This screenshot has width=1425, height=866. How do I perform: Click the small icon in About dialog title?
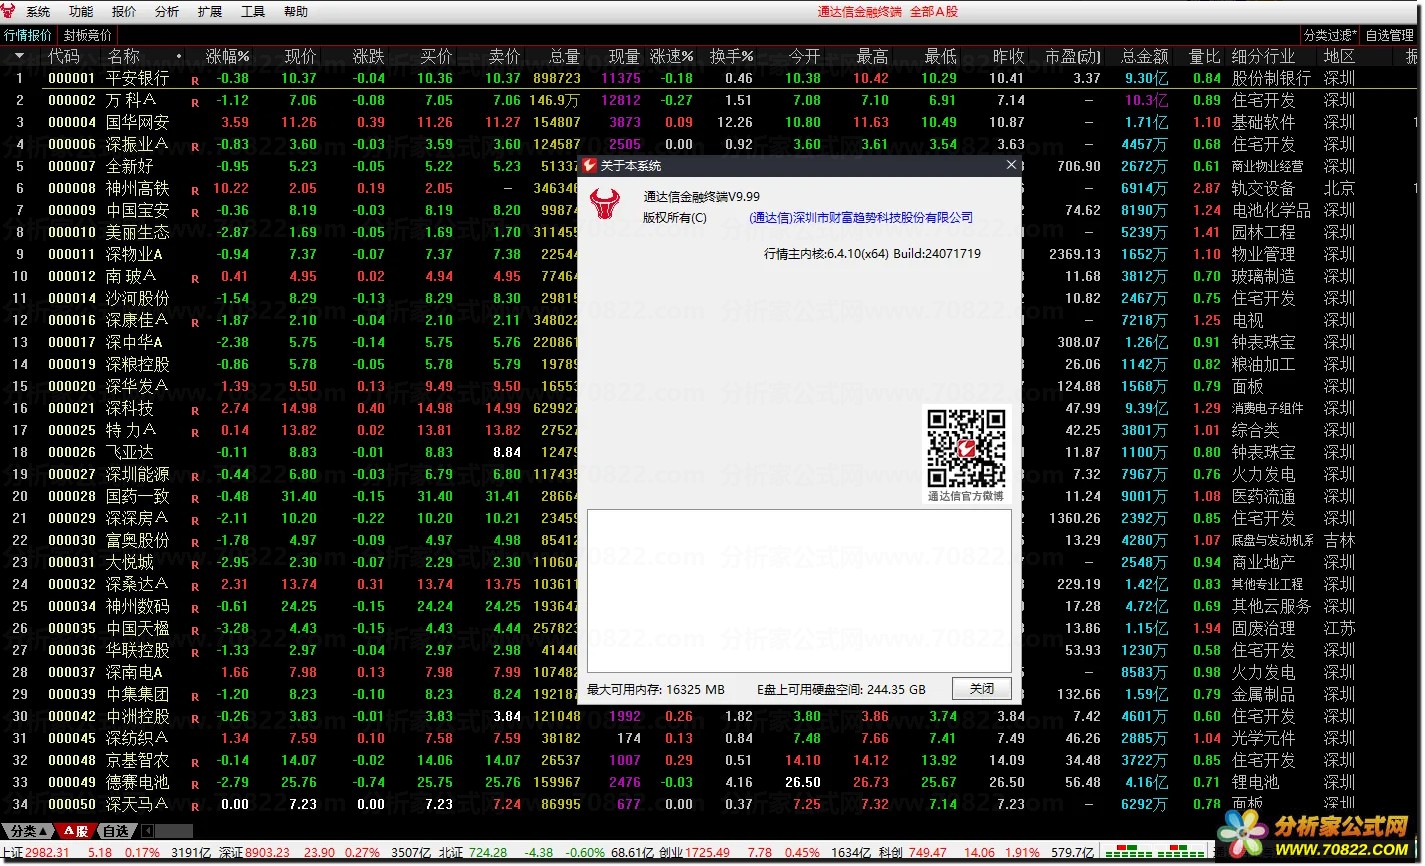590,165
